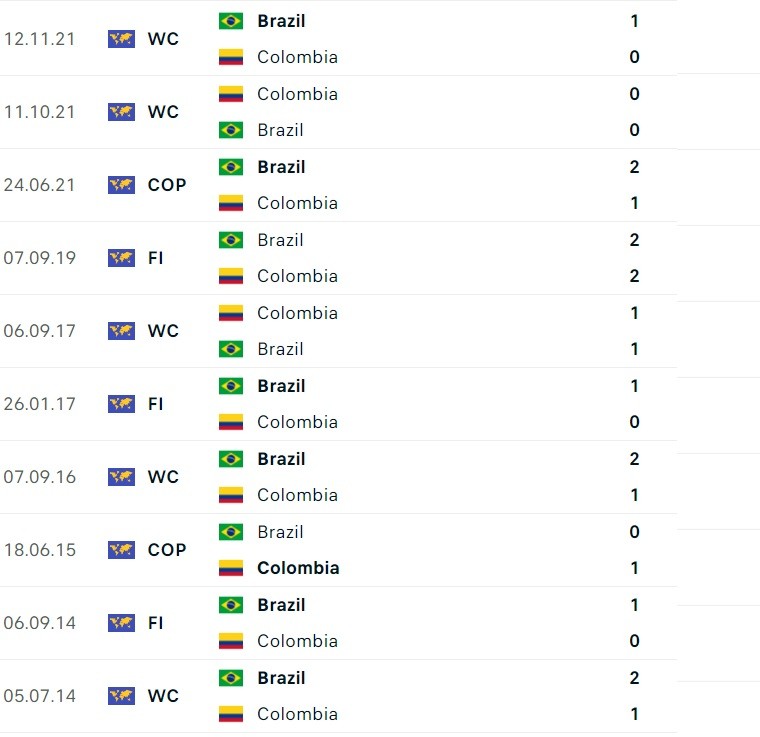Image resolution: width=760 pixels, height=737 pixels.
Task: Click the world map icon beside 07.09.19
Action: click(x=122, y=258)
